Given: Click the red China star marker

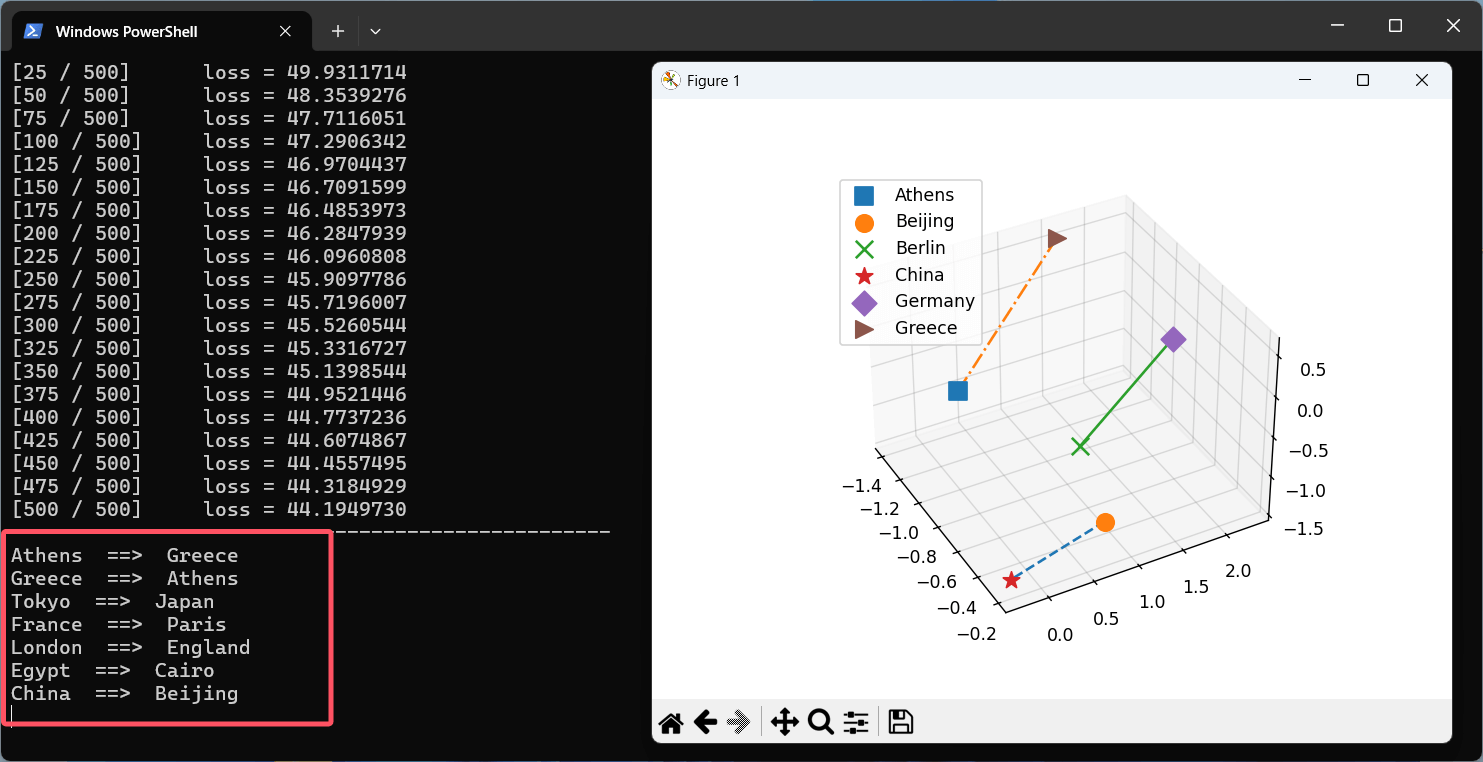Looking at the screenshot, I should point(1011,579).
